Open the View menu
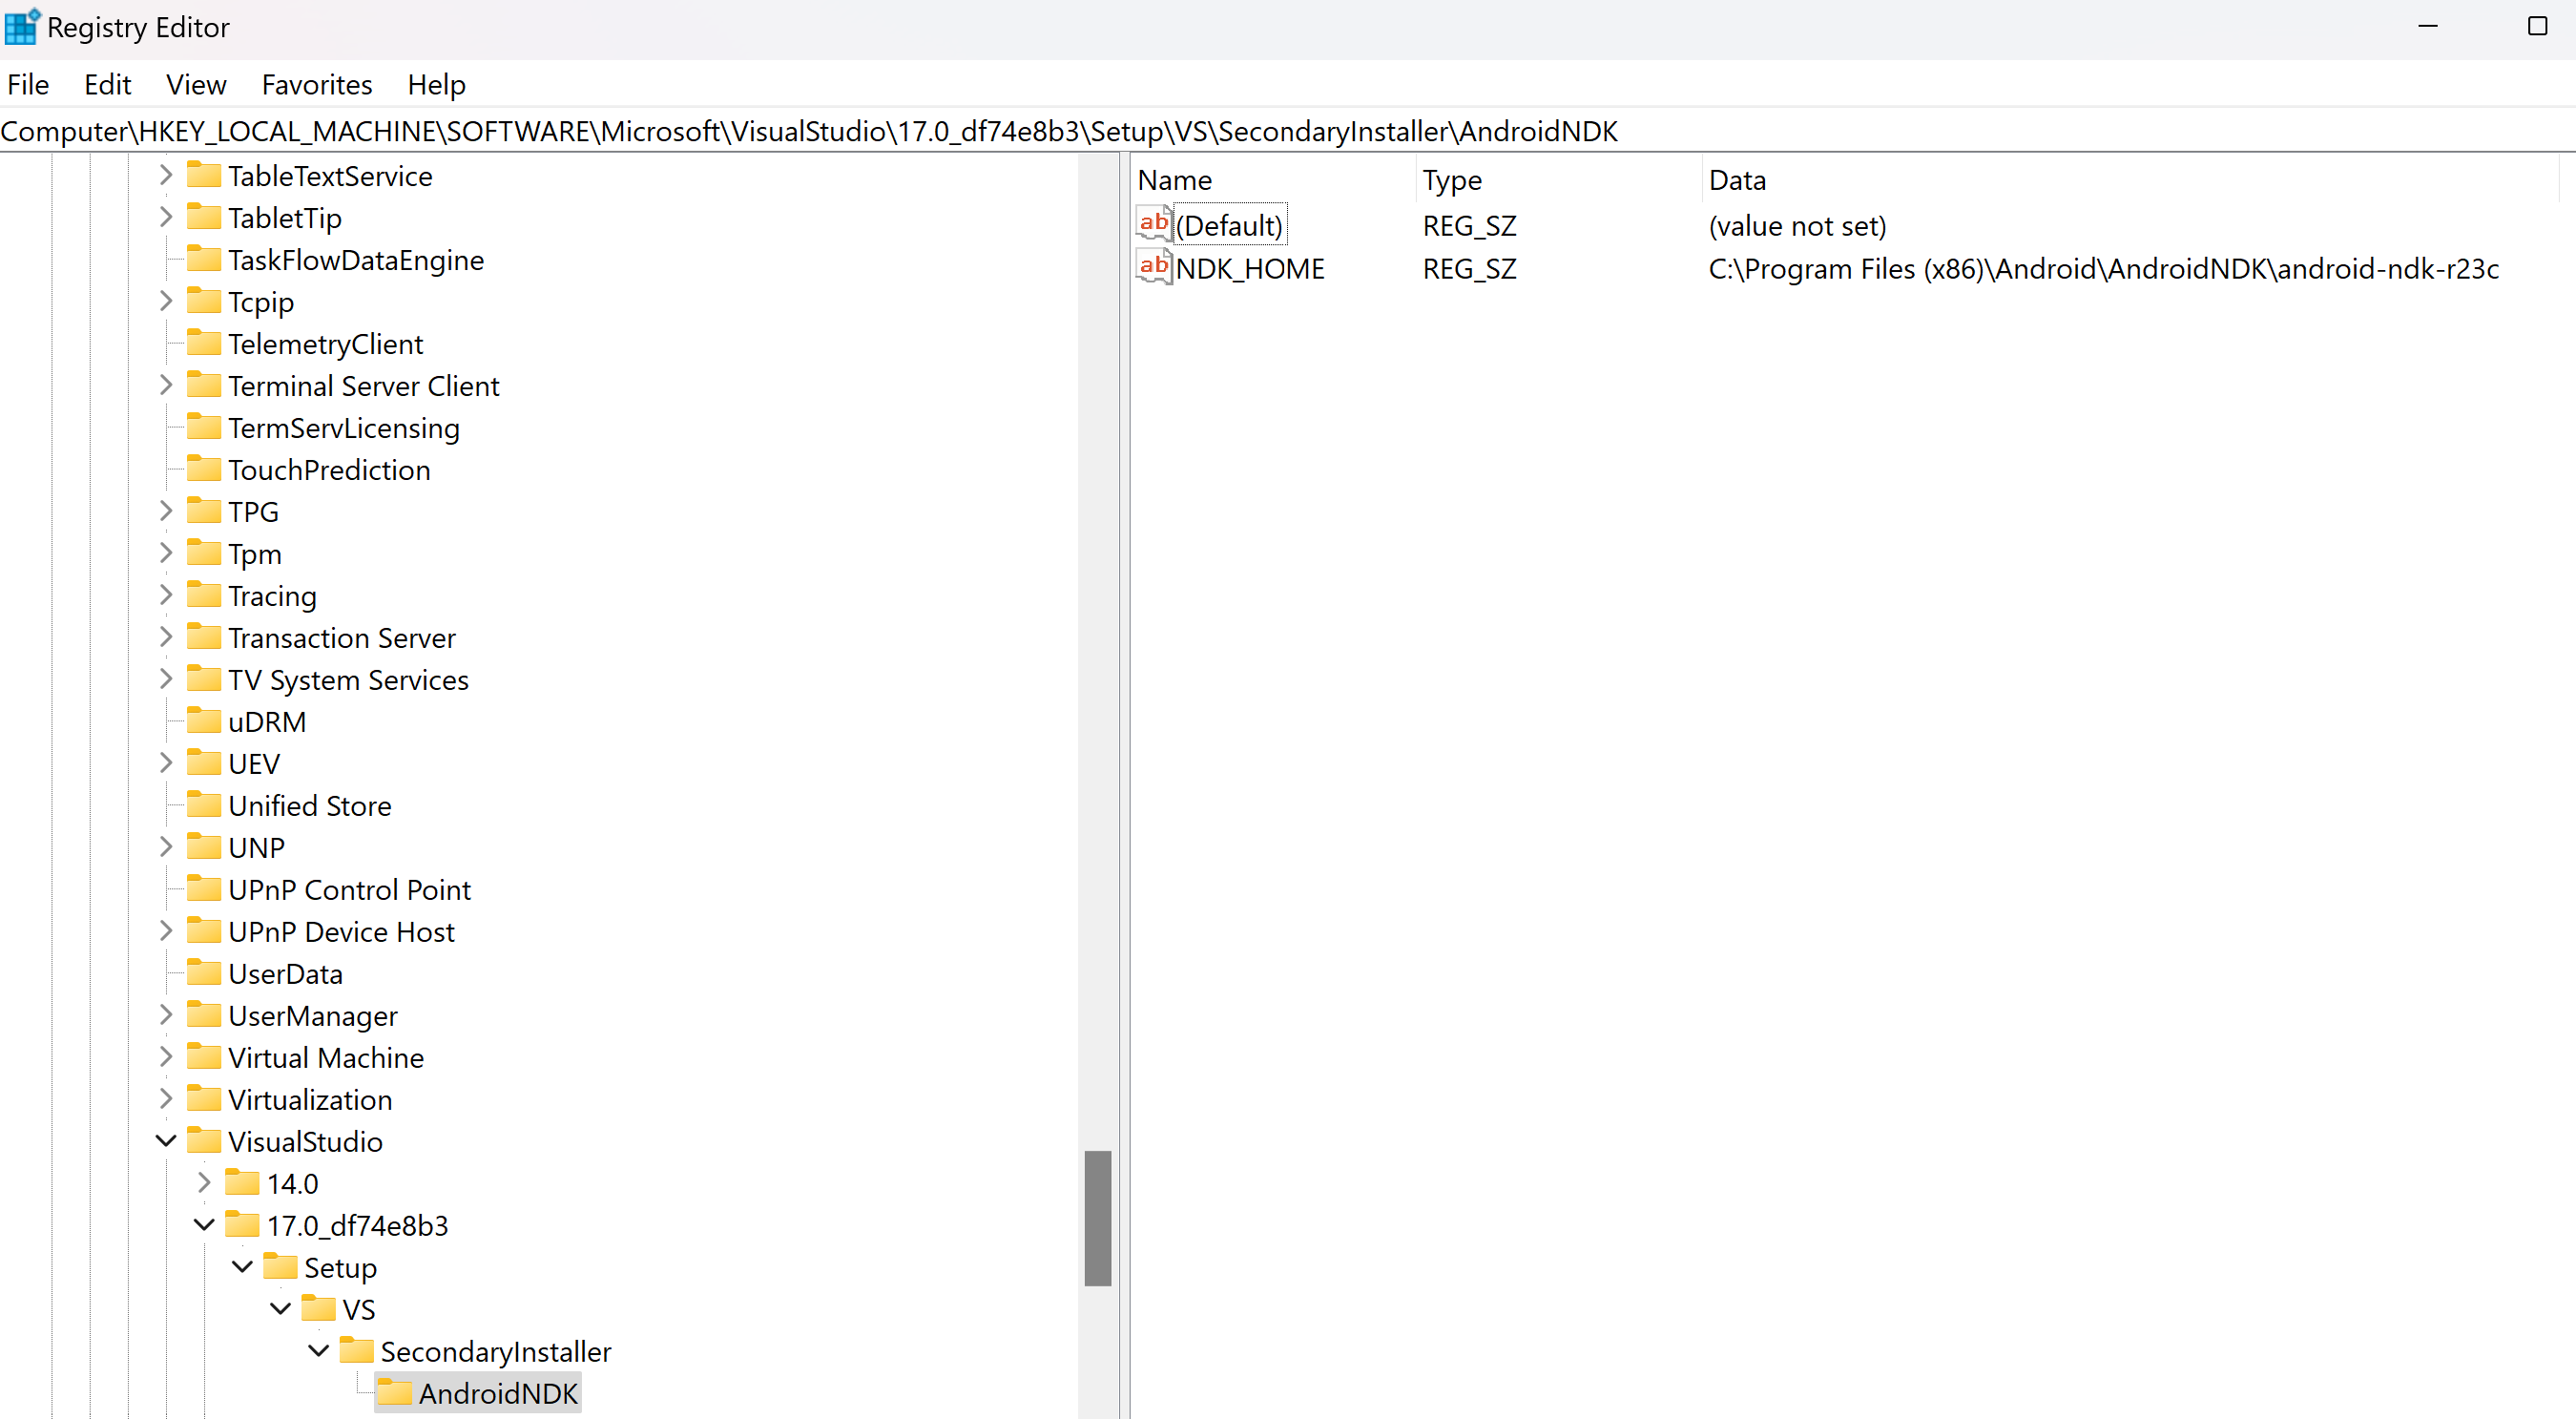 tap(196, 85)
